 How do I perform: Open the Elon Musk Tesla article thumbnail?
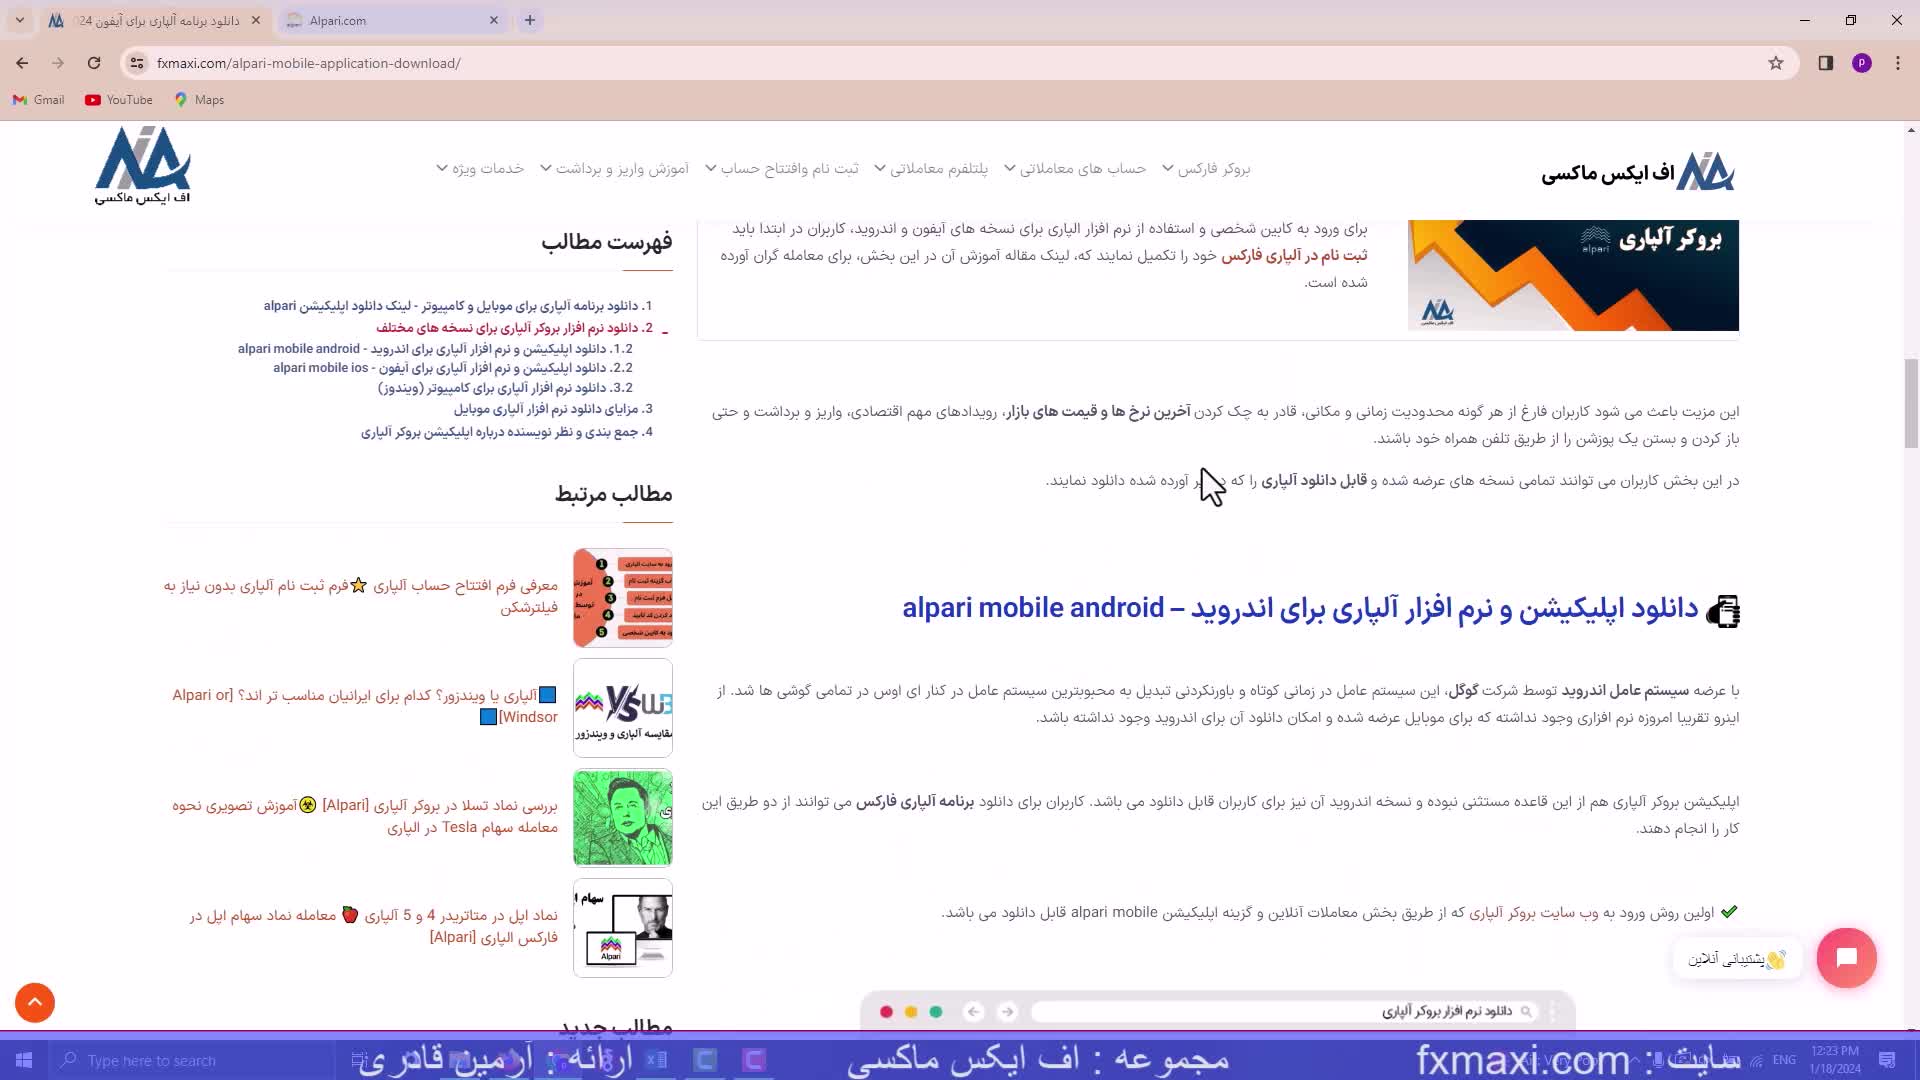pos(622,817)
